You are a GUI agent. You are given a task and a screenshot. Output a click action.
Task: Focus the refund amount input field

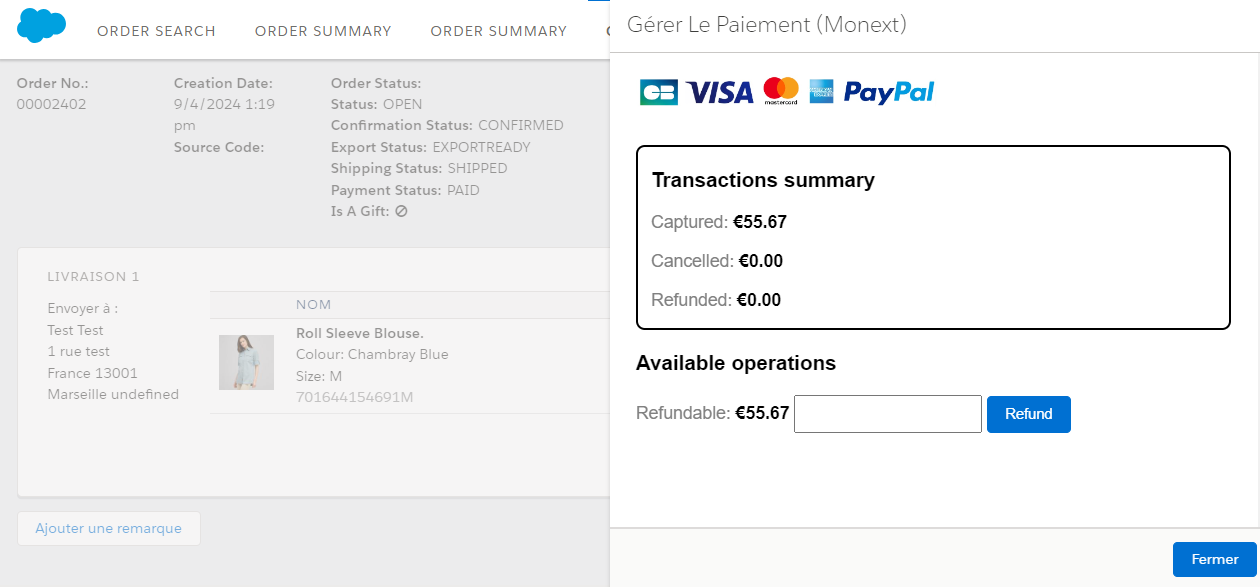pyautogui.click(x=888, y=414)
